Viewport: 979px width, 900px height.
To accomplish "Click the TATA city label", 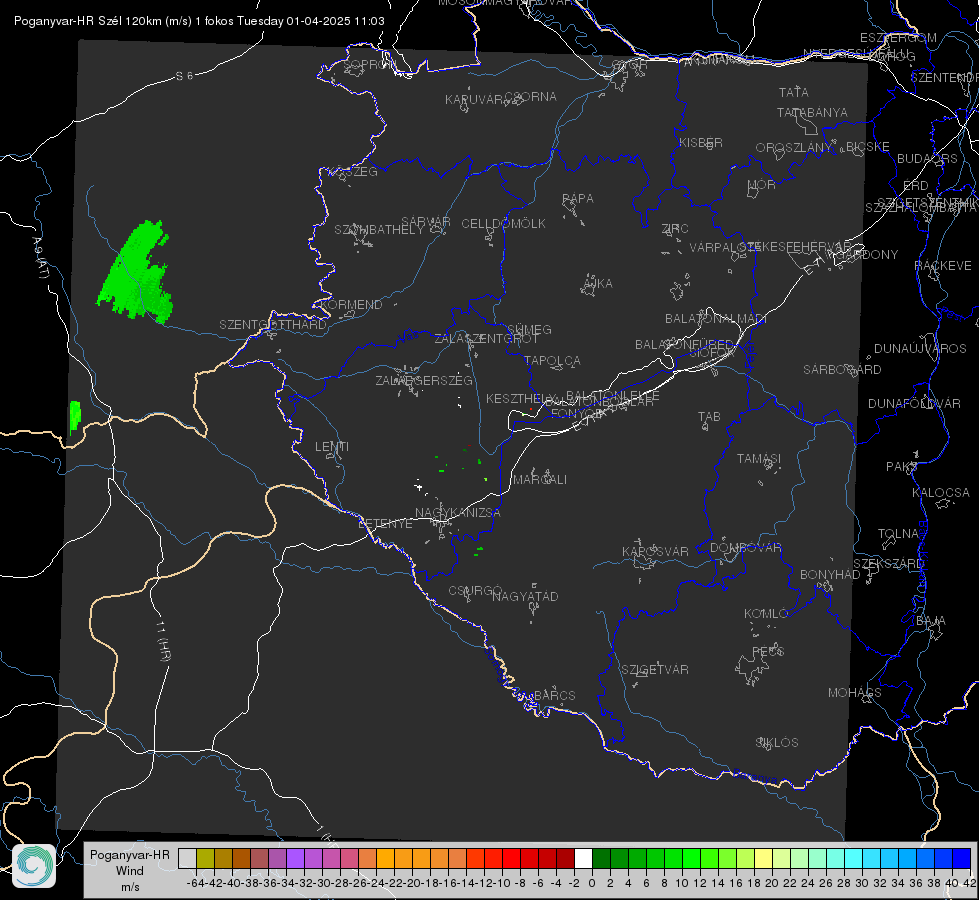I will click(x=794, y=92).
